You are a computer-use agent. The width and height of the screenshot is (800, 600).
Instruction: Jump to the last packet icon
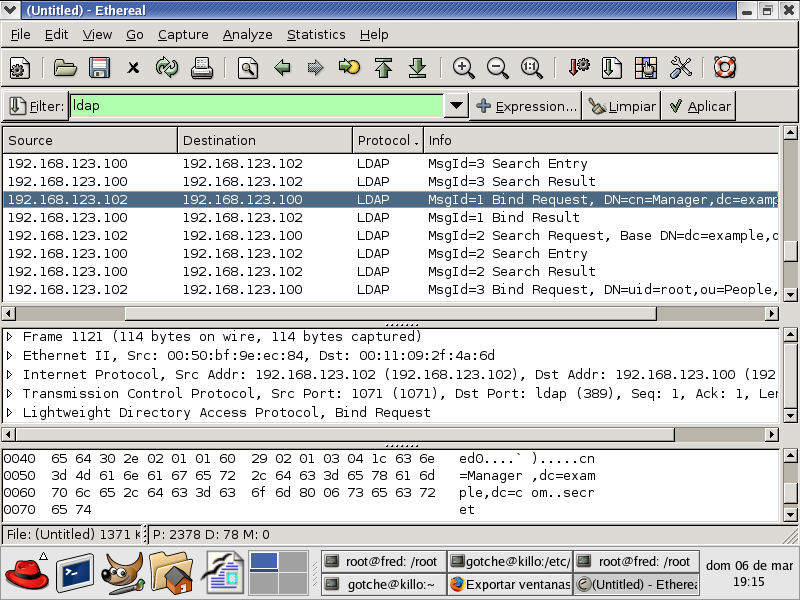(417, 67)
